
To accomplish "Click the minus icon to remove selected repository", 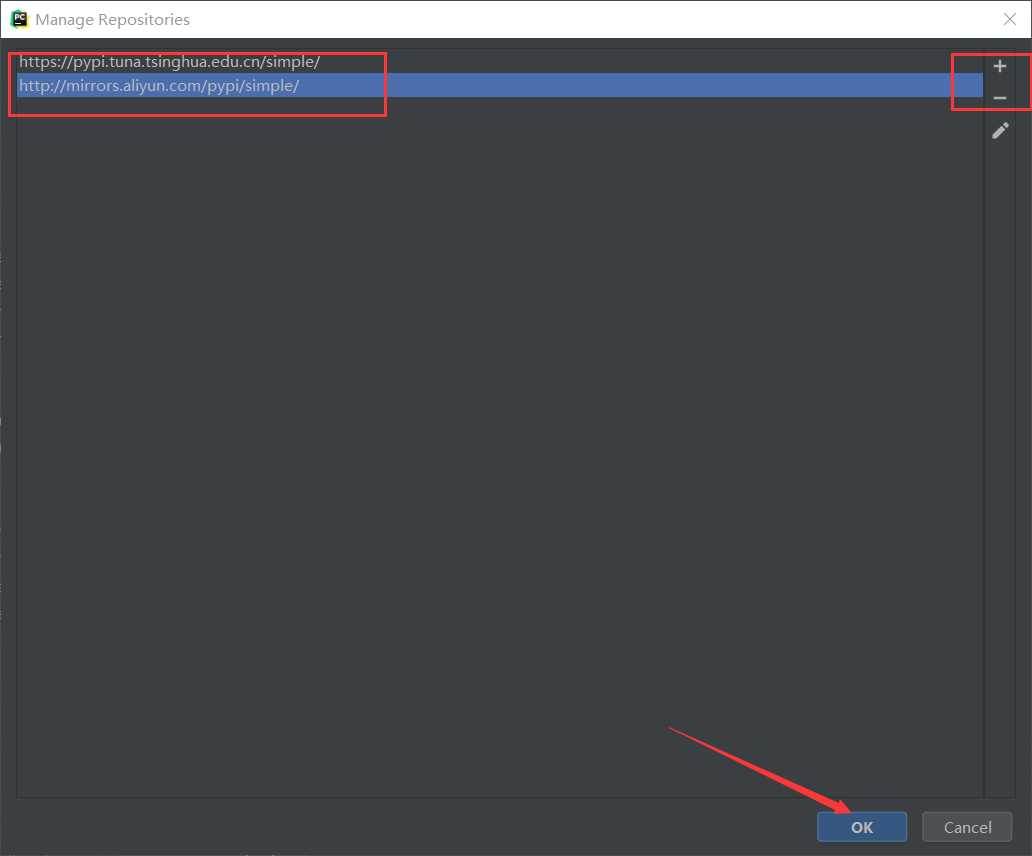I will (x=999, y=97).
